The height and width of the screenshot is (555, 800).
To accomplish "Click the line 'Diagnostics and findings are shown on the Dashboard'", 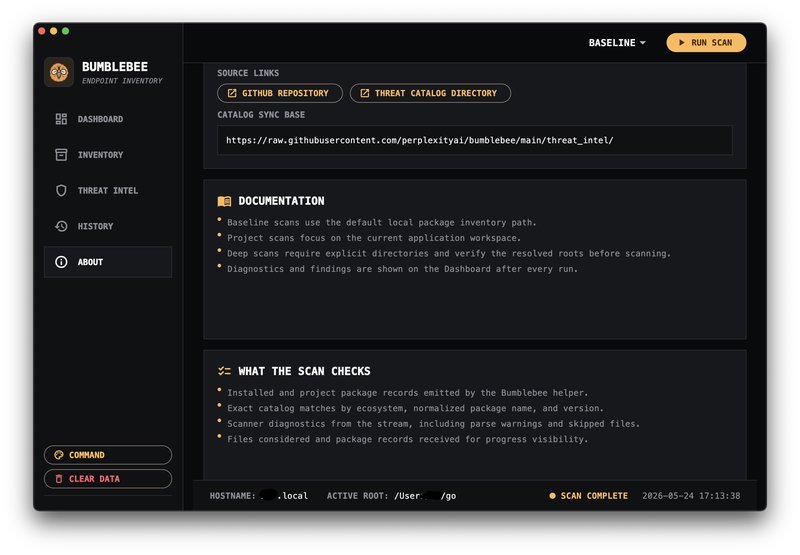I will pos(403,269).
